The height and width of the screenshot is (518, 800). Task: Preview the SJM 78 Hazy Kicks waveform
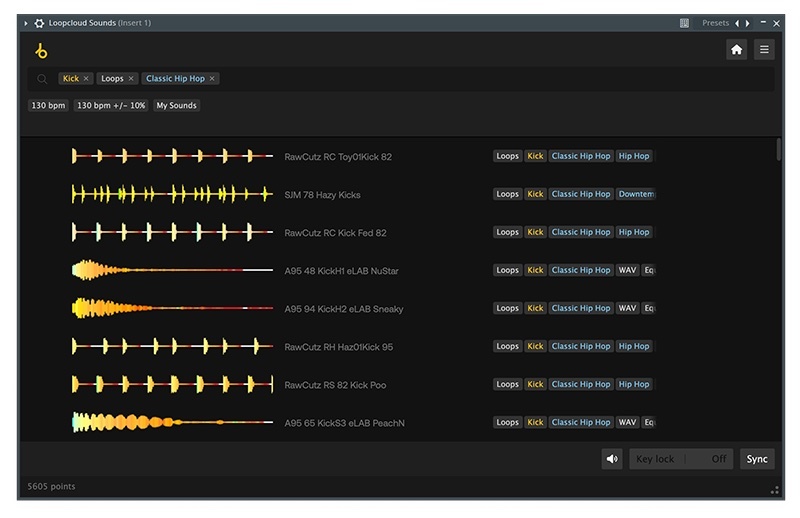172,194
